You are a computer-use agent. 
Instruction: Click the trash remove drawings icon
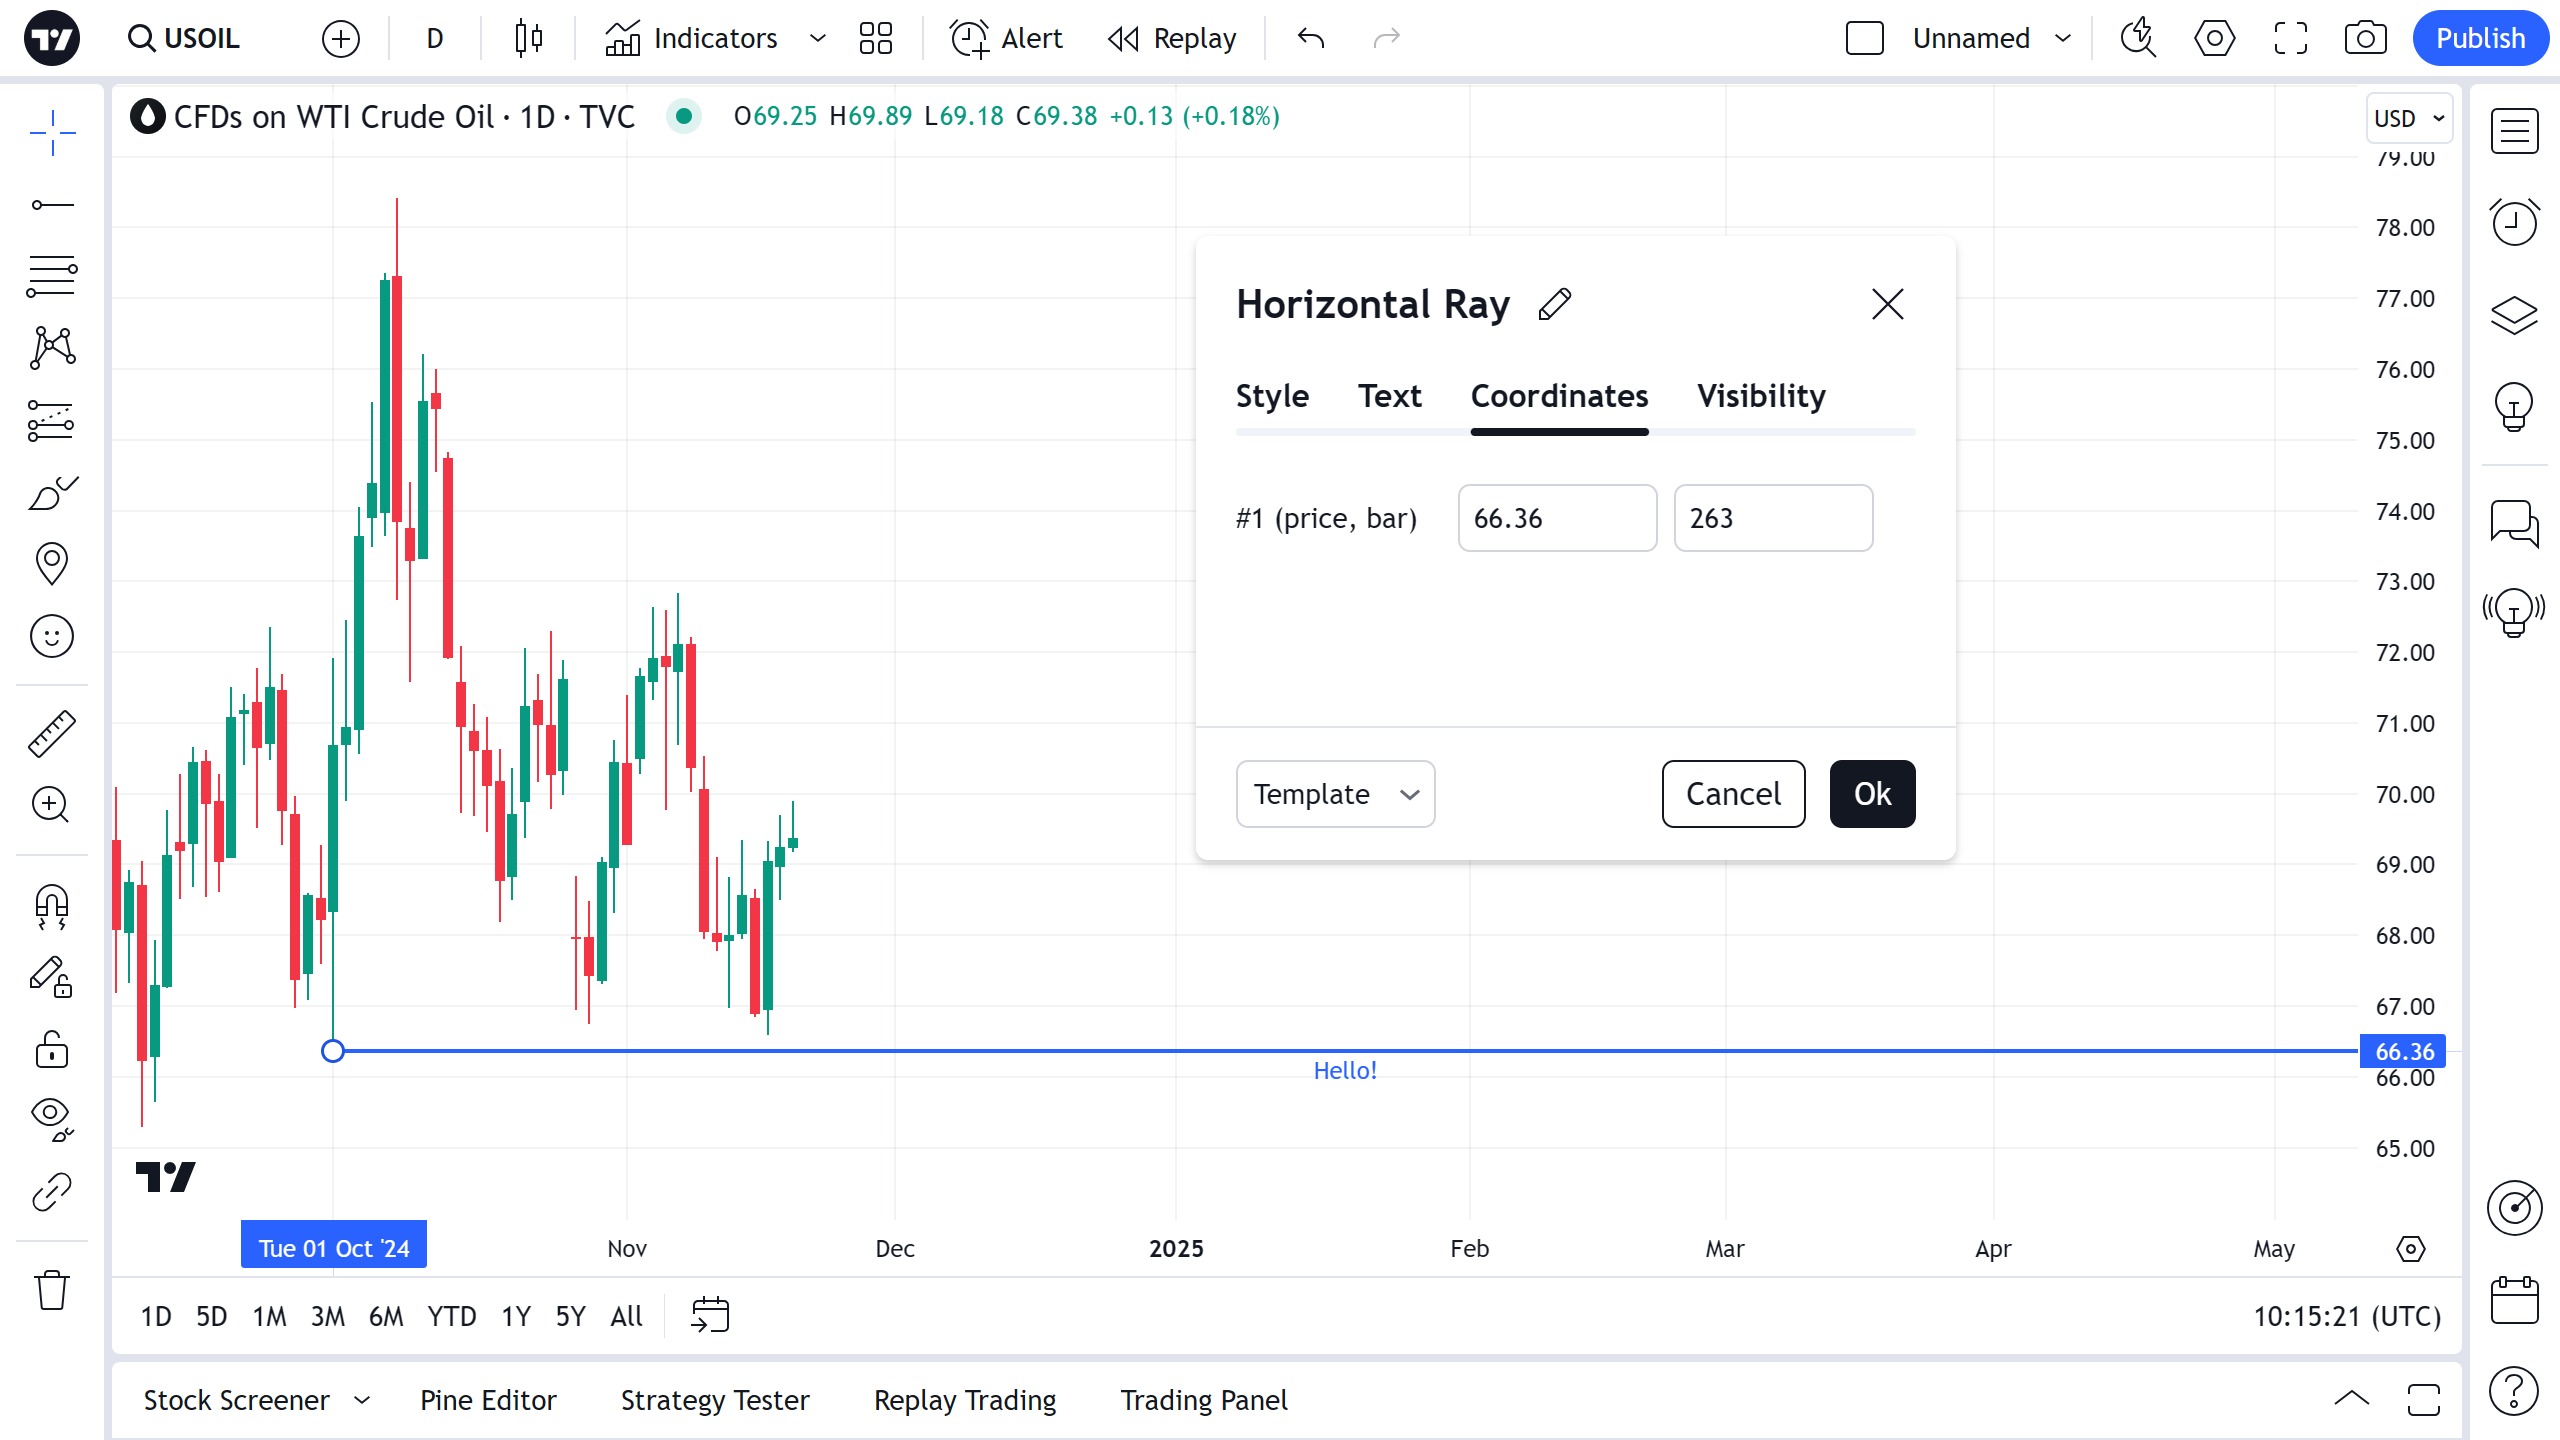pos(51,1290)
